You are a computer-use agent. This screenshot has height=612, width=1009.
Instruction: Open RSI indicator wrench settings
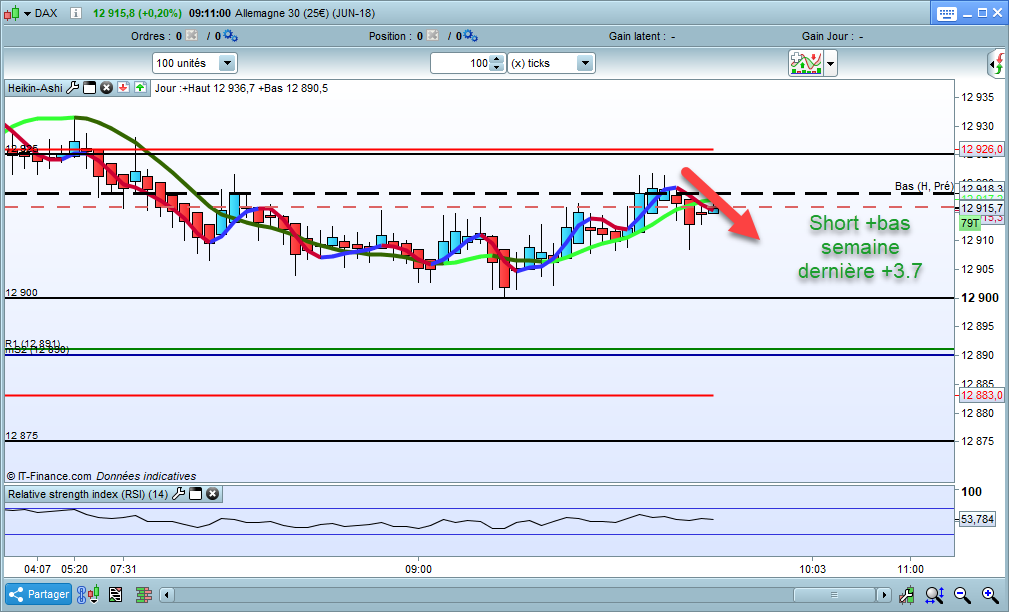tap(179, 494)
